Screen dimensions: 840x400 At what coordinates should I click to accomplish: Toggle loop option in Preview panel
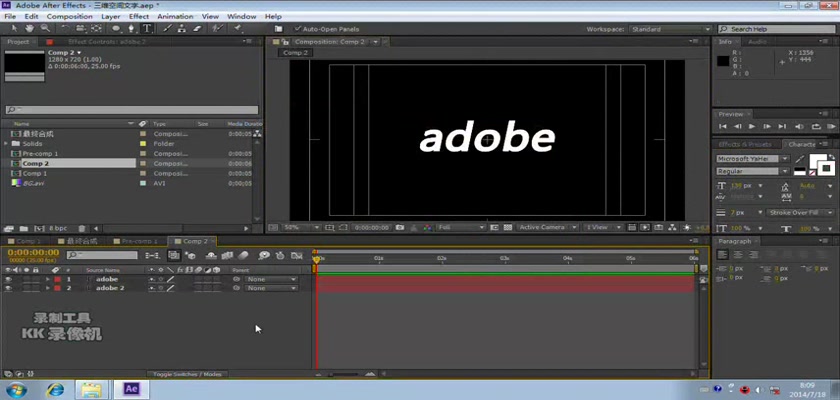tap(816, 126)
